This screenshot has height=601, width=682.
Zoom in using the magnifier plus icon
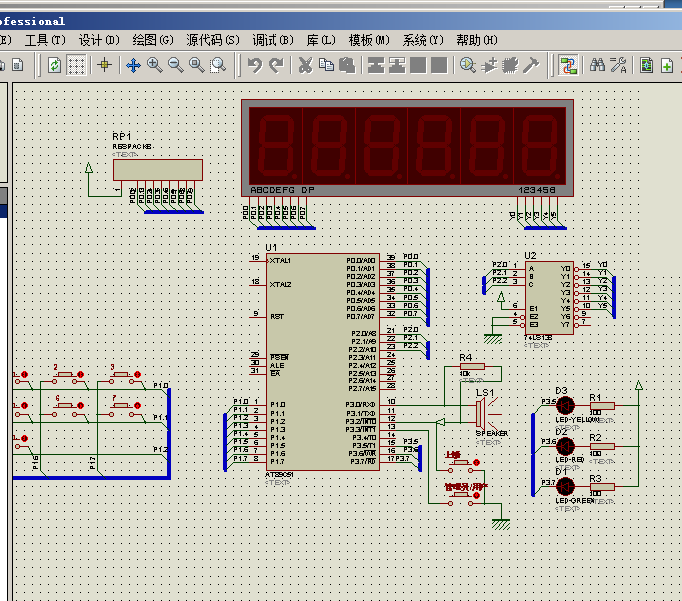click(x=154, y=65)
